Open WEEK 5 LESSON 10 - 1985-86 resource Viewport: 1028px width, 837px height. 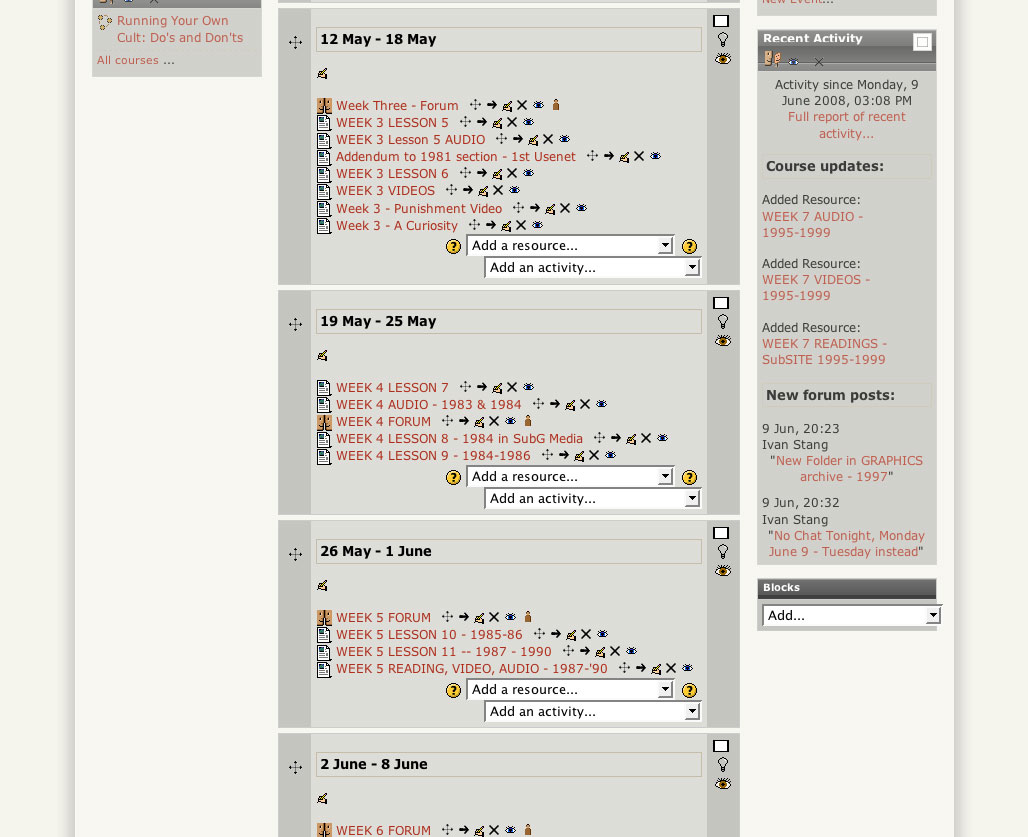pos(429,634)
